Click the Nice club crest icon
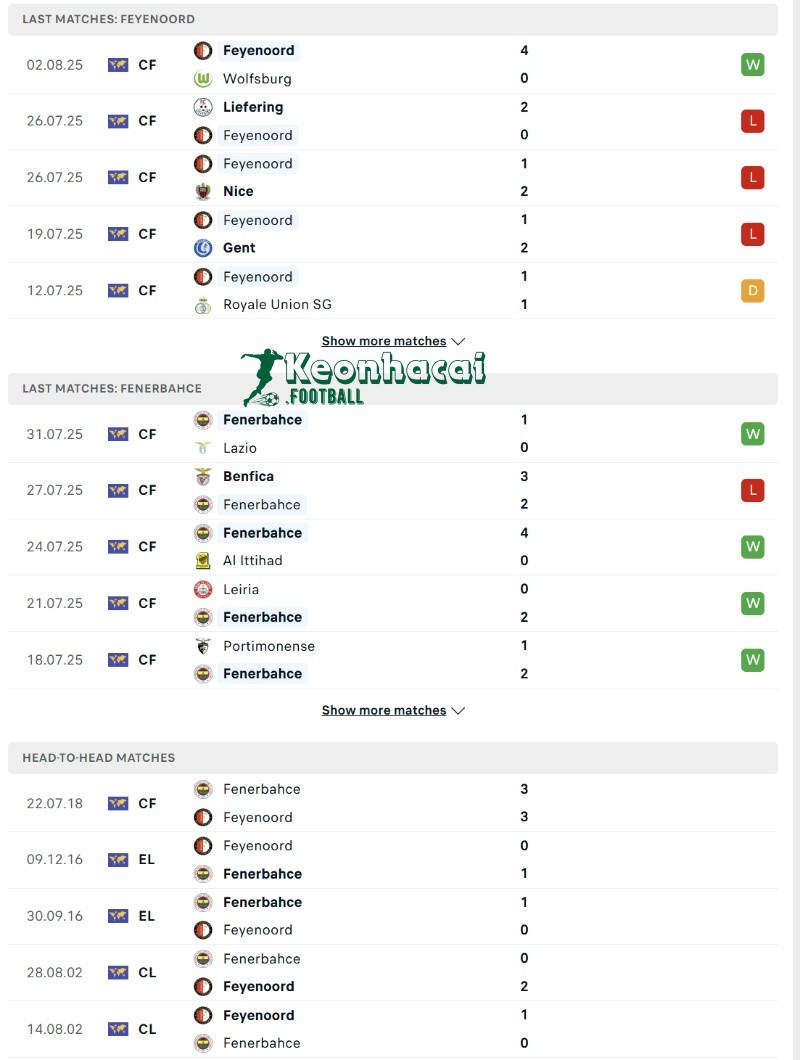Viewport: 800px width, 1060px height. (203, 191)
